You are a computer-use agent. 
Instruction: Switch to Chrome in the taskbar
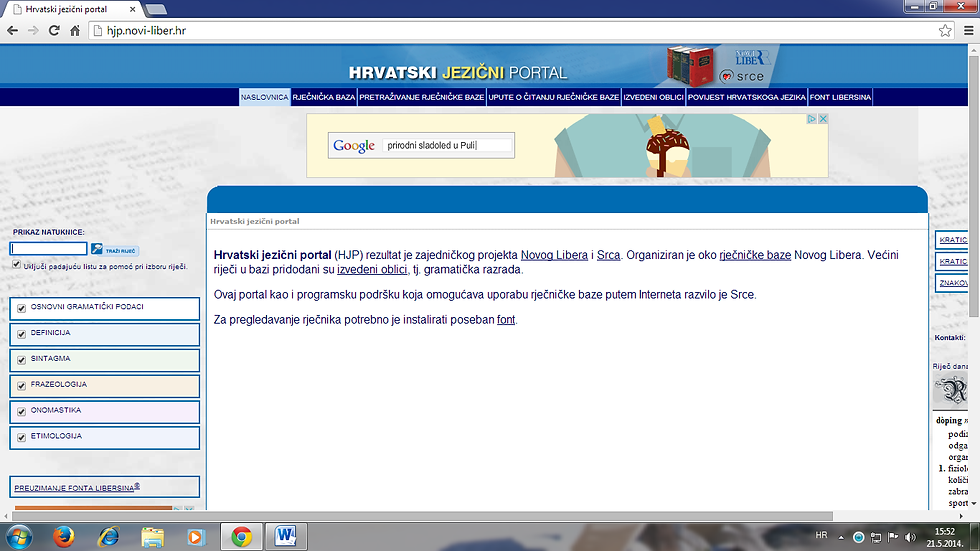coord(241,537)
